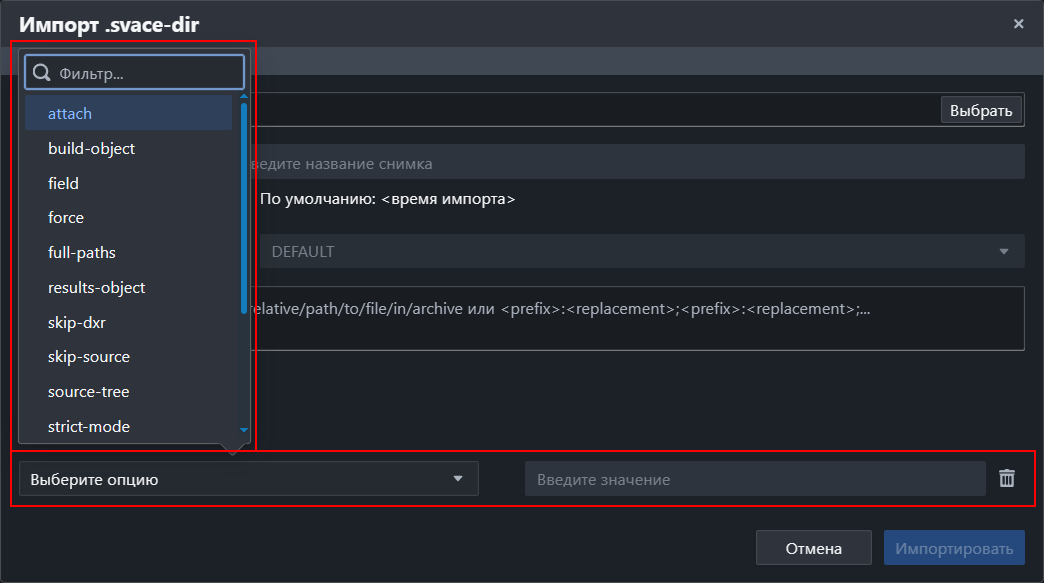This screenshot has height=583, width=1044.
Task: Delete the option row with trash icon
Action: tap(1007, 479)
